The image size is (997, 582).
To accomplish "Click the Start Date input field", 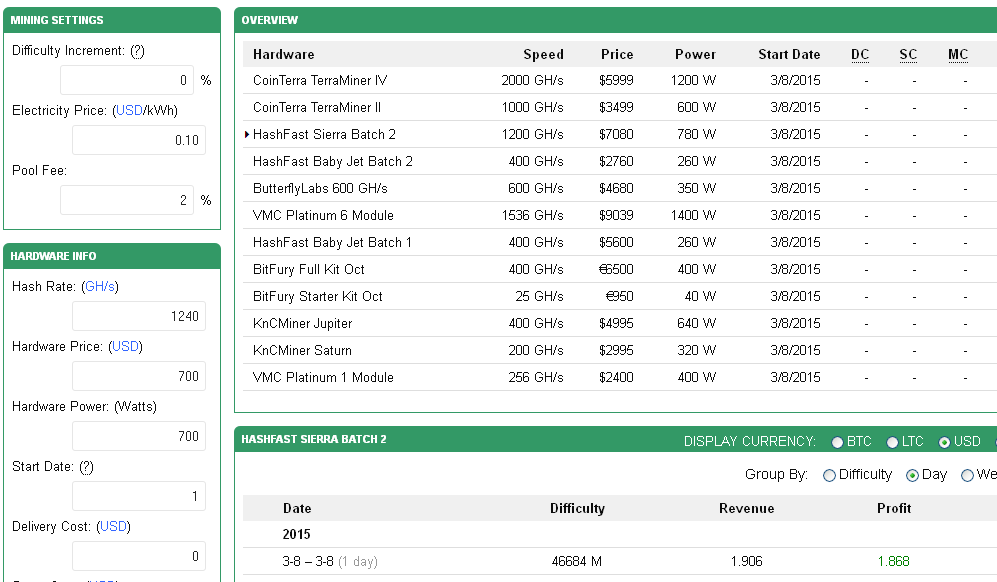I will click(x=139, y=496).
